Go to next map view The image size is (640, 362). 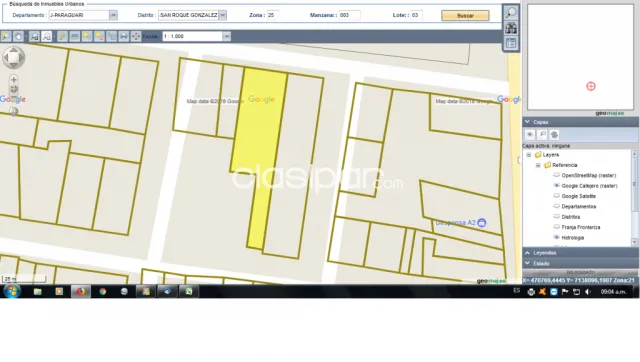click(x=47, y=36)
